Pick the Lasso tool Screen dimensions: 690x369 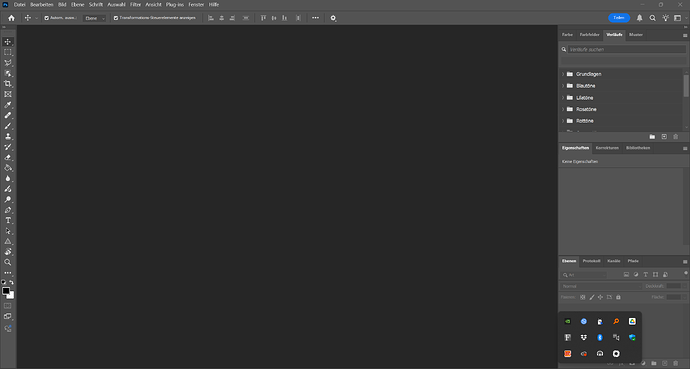coord(7,63)
